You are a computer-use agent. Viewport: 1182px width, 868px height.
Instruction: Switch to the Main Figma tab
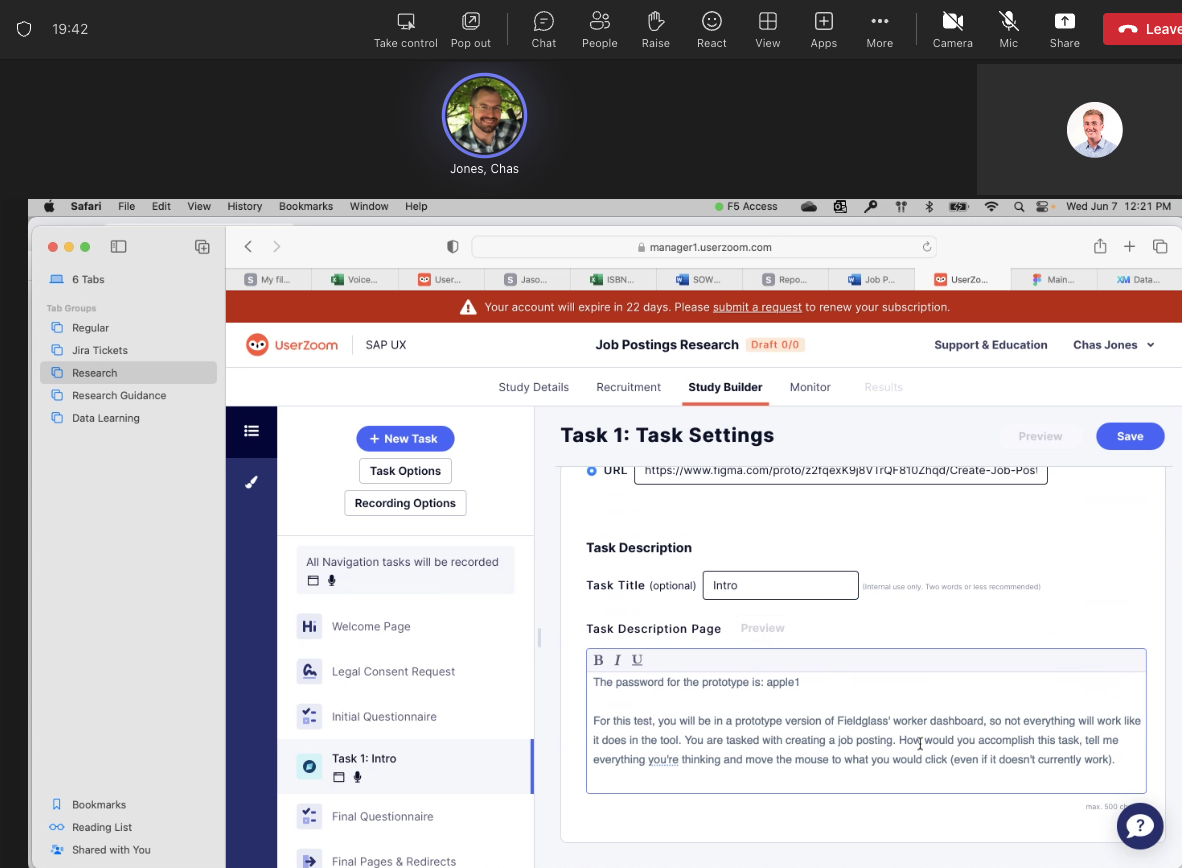click(x=1054, y=279)
